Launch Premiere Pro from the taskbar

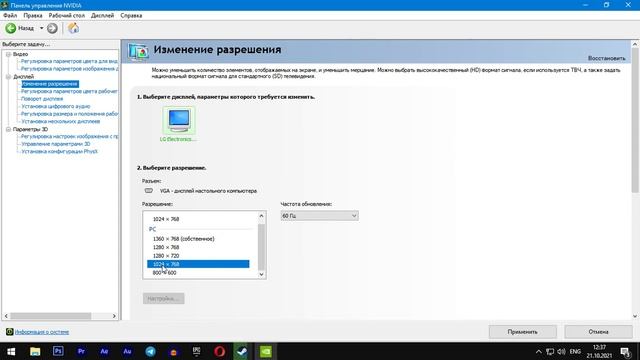coord(81,351)
